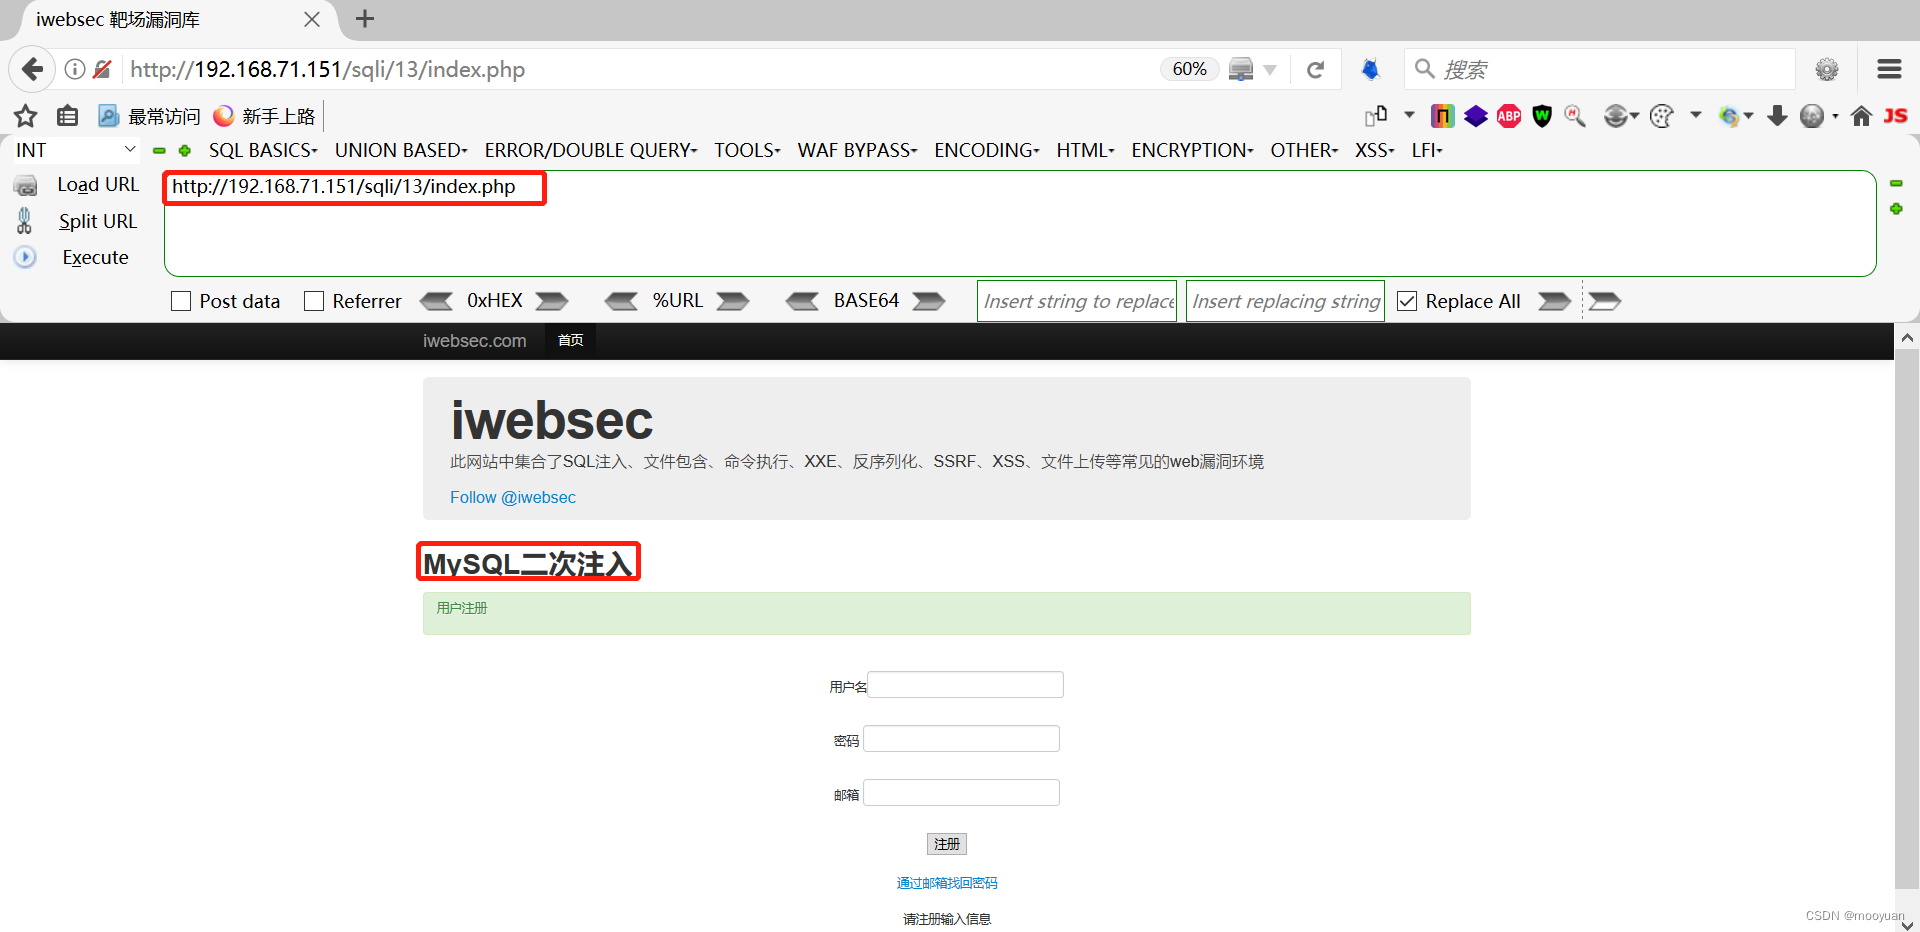Image resolution: width=1920 pixels, height=932 pixels.
Task: Open the 新手上路 bookmark
Action: (264, 116)
